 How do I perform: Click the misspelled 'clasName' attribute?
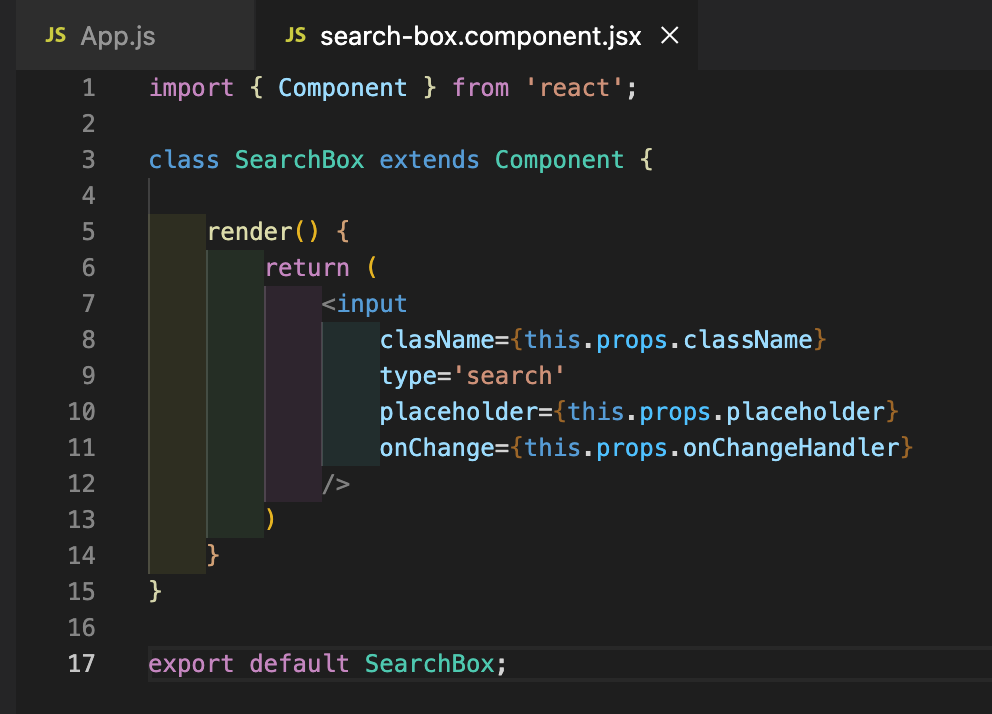pos(437,340)
